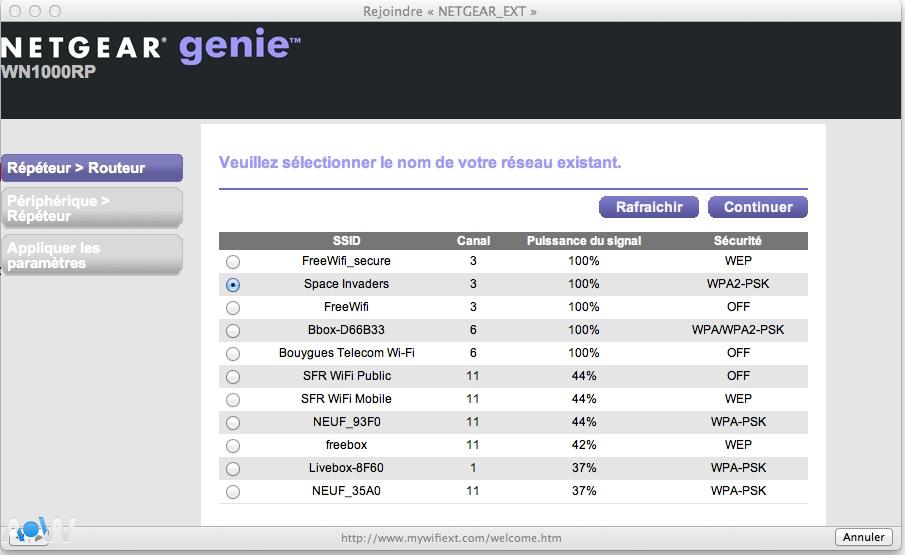This screenshot has width=905, height=555.
Task: Pick the freebox network radio button
Action: 233,446
